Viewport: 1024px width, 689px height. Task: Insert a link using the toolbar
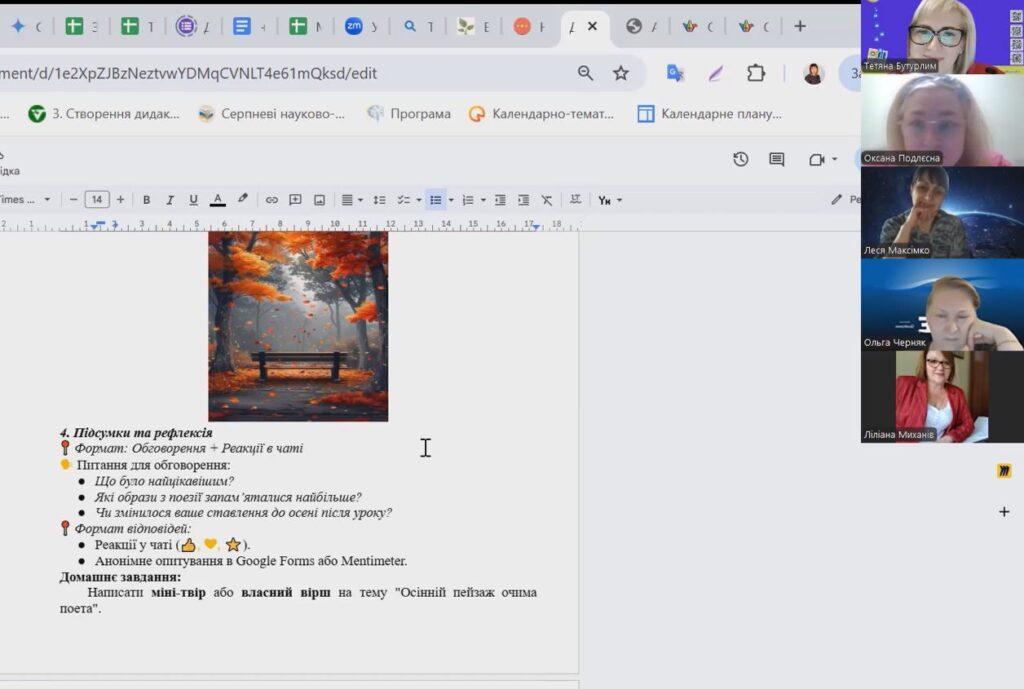pos(272,200)
